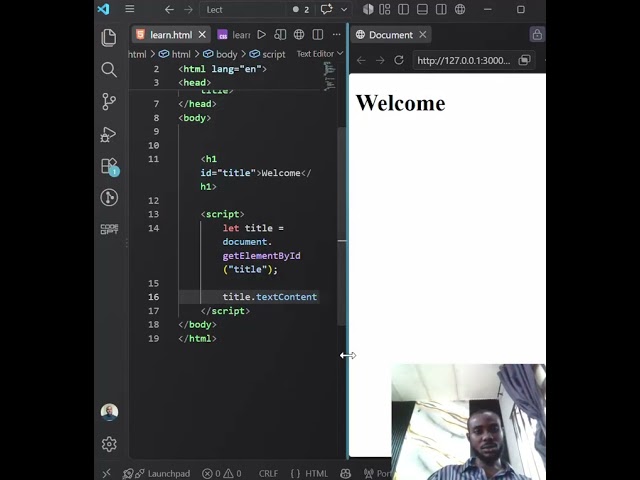This screenshot has height=480, width=640.
Task: Click the <script> tag on line 13
Action: (222, 214)
